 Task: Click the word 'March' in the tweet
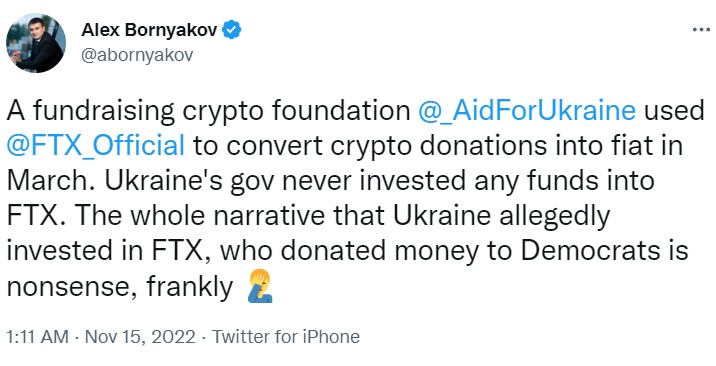point(51,181)
